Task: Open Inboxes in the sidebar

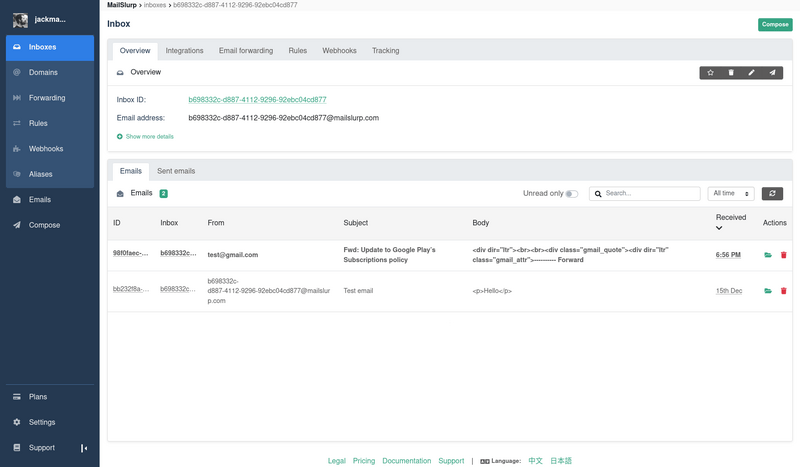Action: tap(50, 47)
